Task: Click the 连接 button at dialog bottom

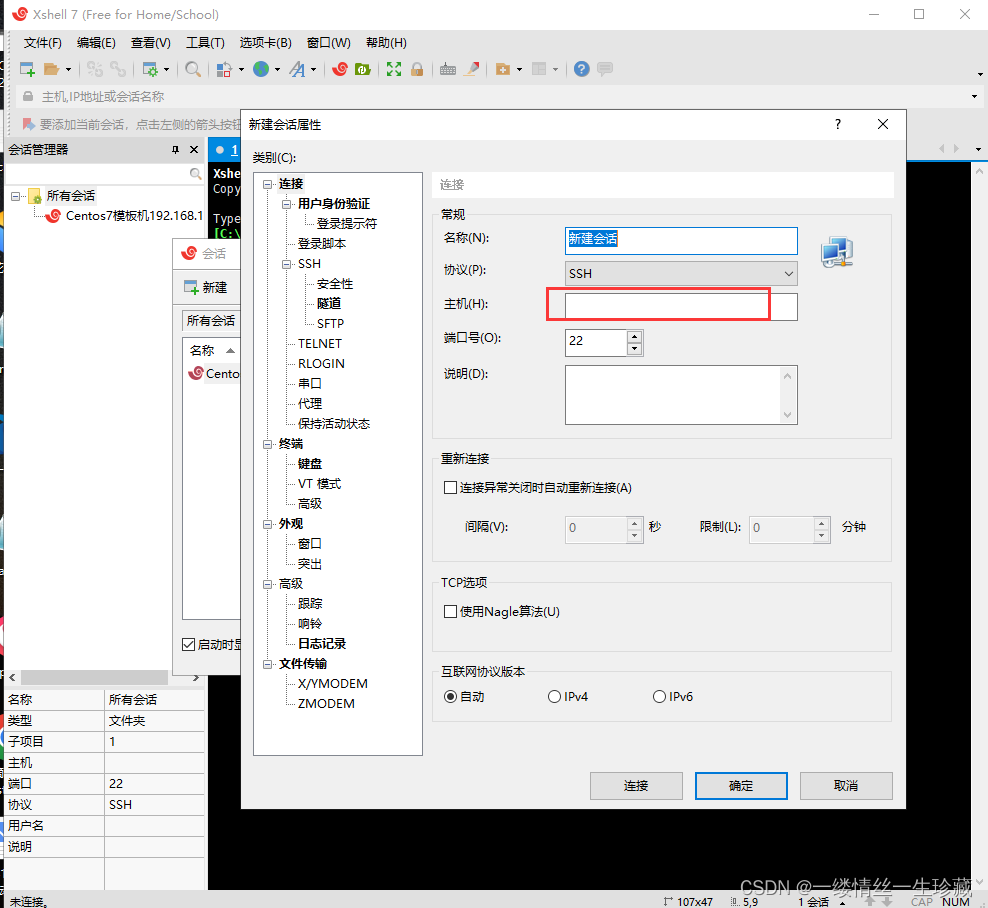Action: [x=636, y=786]
